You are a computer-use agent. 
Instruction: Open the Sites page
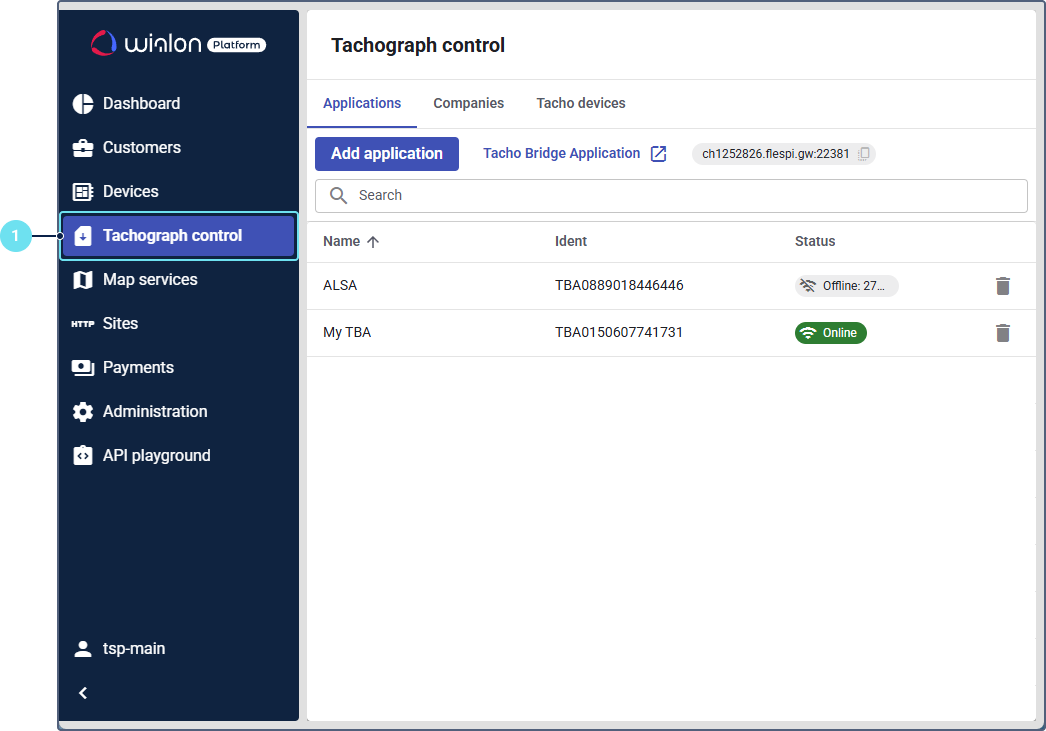tap(120, 324)
